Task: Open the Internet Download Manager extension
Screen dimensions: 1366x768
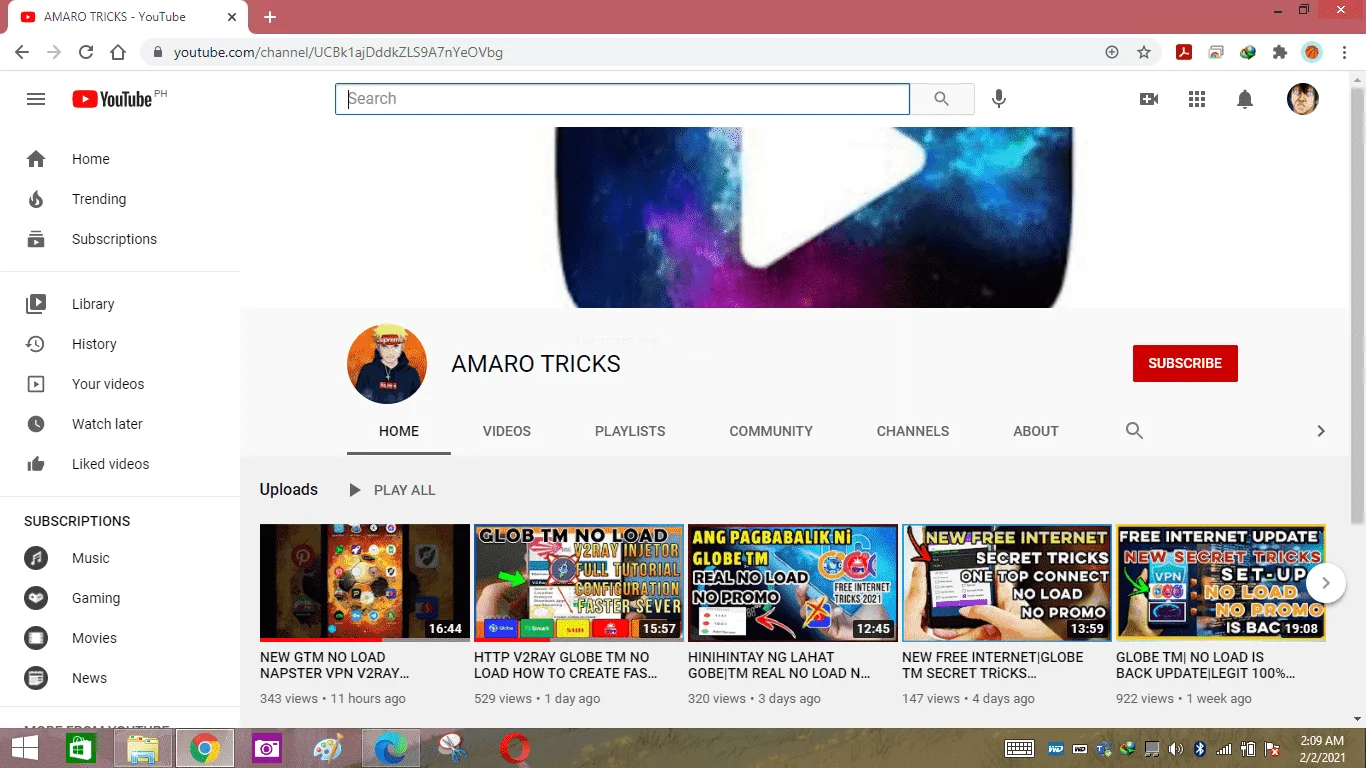Action: pyautogui.click(x=1247, y=52)
